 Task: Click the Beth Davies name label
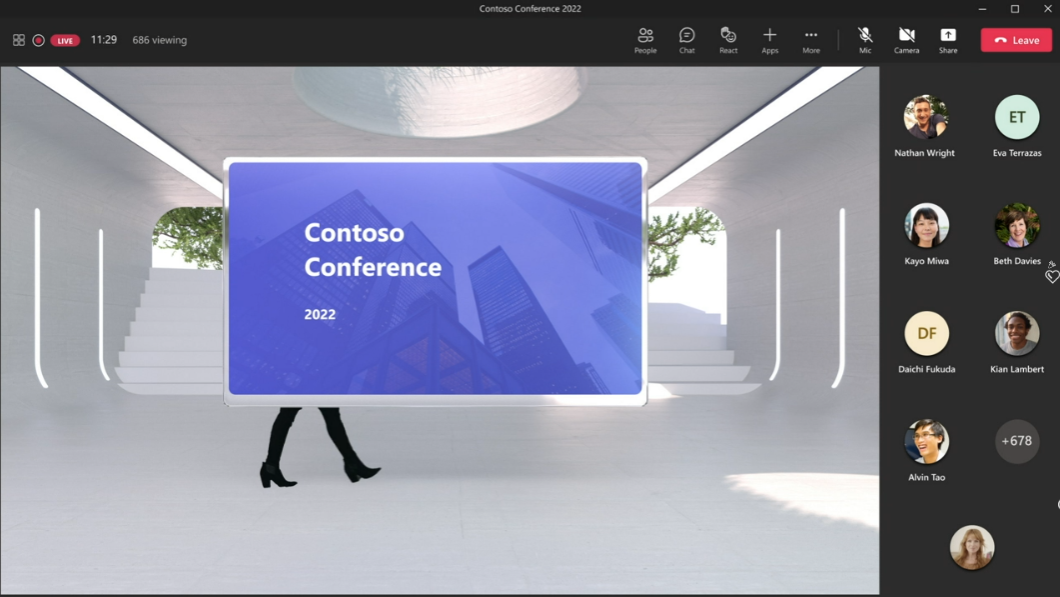[x=1017, y=261]
